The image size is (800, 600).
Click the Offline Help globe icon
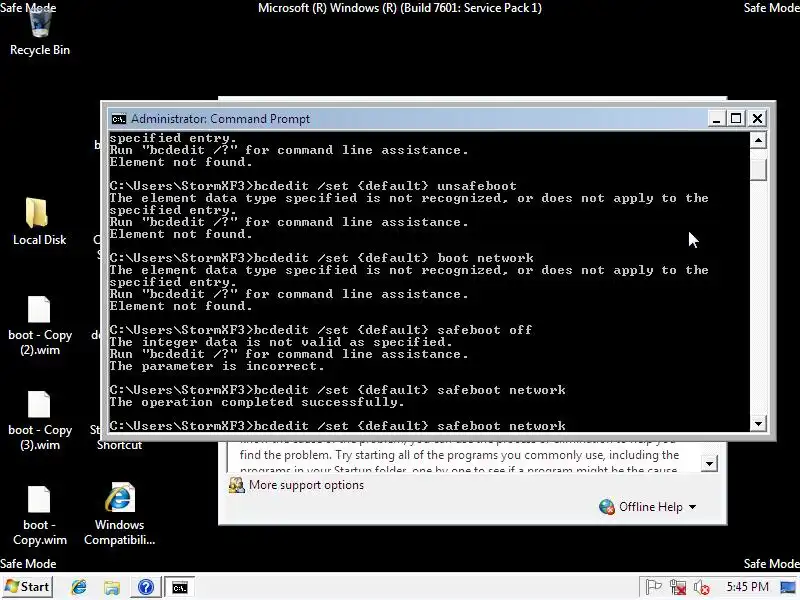click(x=607, y=507)
